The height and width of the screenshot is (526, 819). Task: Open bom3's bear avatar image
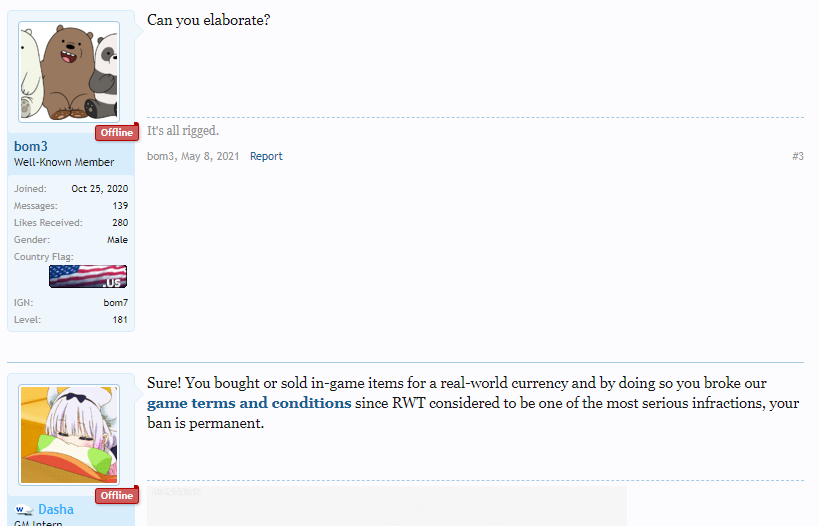[x=69, y=73]
